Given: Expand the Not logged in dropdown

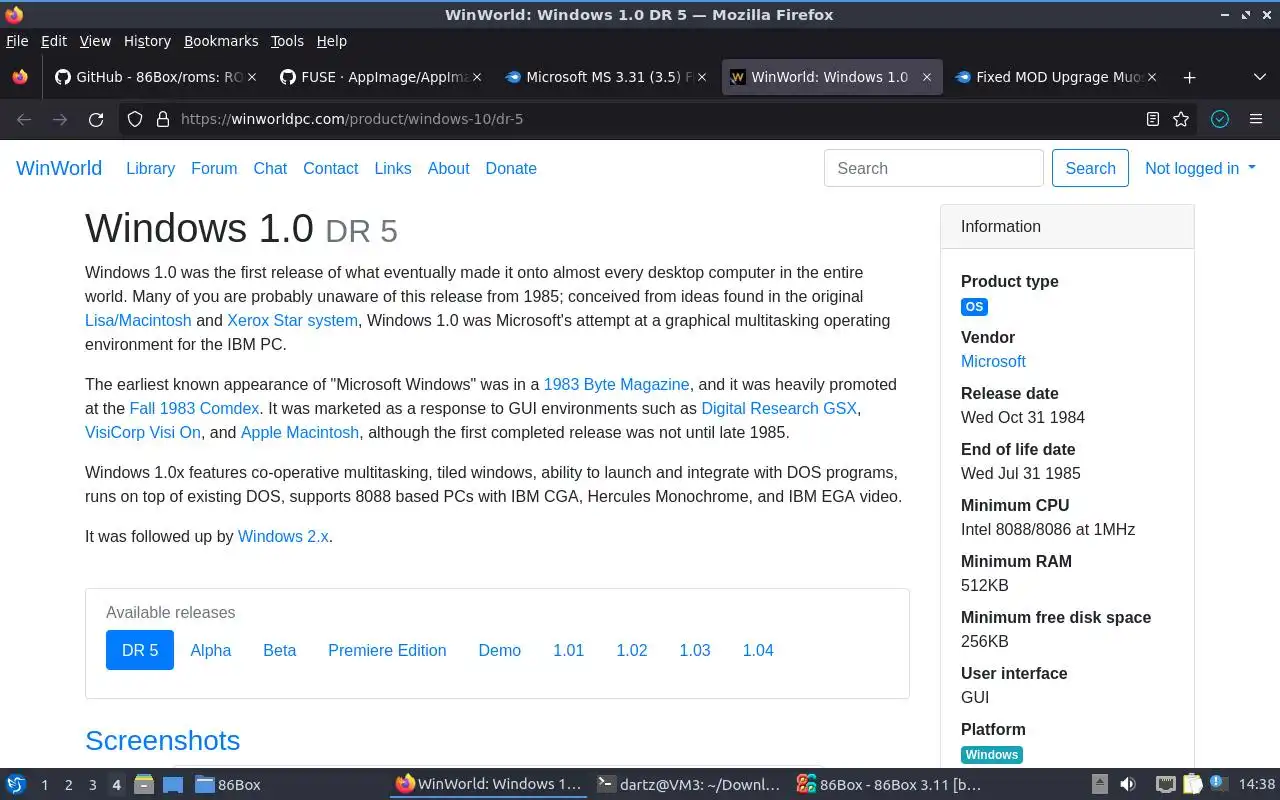Looking at the screenshot, I should [x=1200, y=168].
